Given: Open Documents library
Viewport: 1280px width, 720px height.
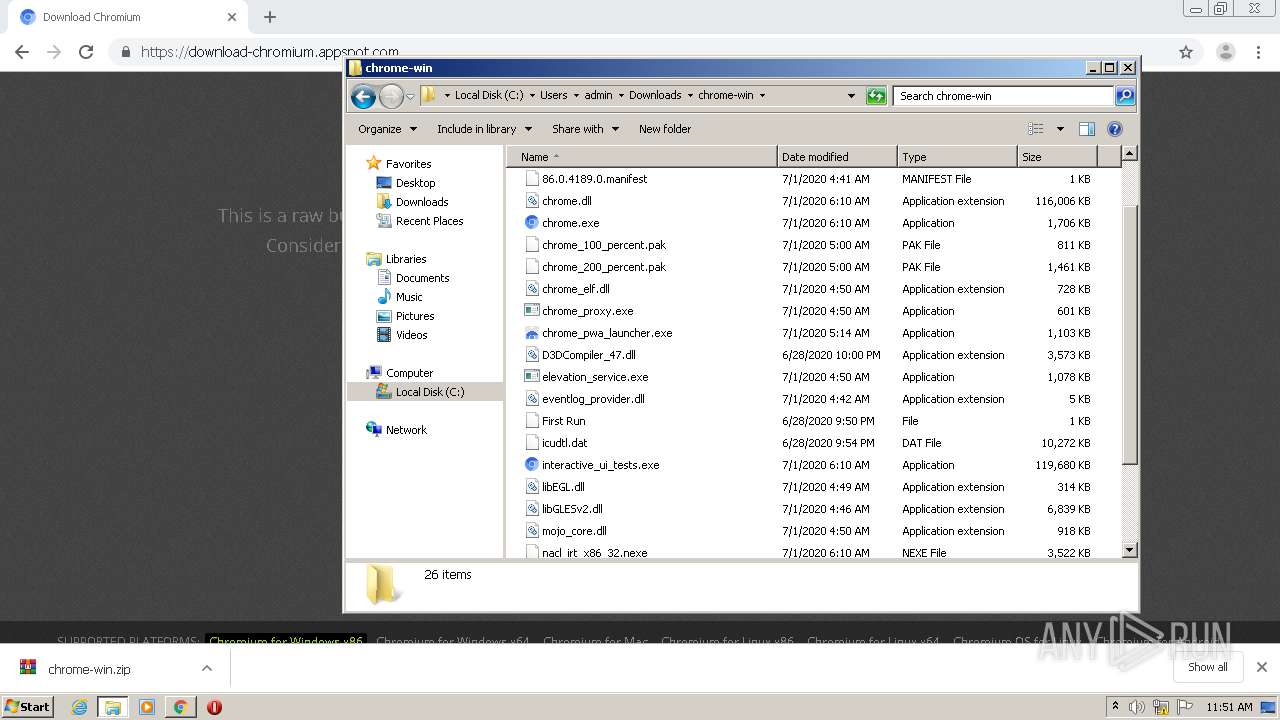Looking at the screenshot, I should pos(422,278).
